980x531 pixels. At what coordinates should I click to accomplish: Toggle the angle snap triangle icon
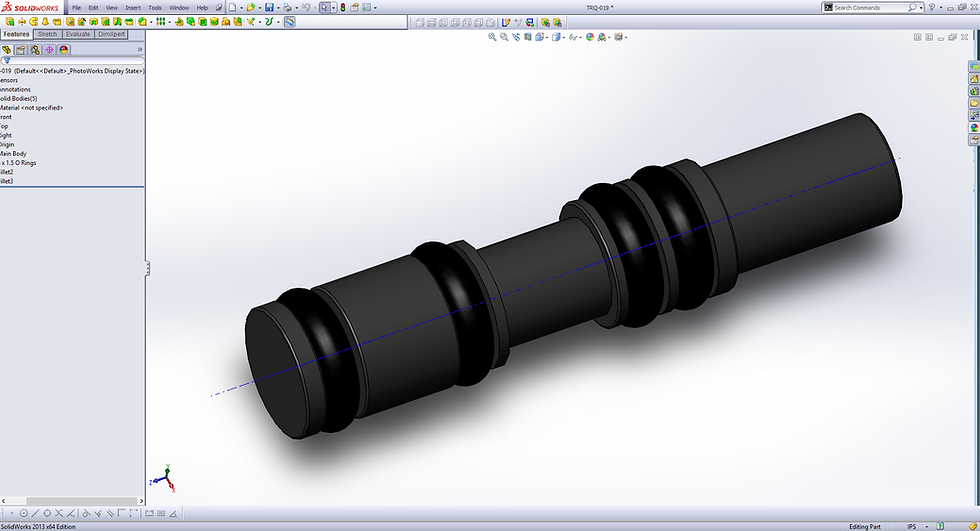(173, 514)
